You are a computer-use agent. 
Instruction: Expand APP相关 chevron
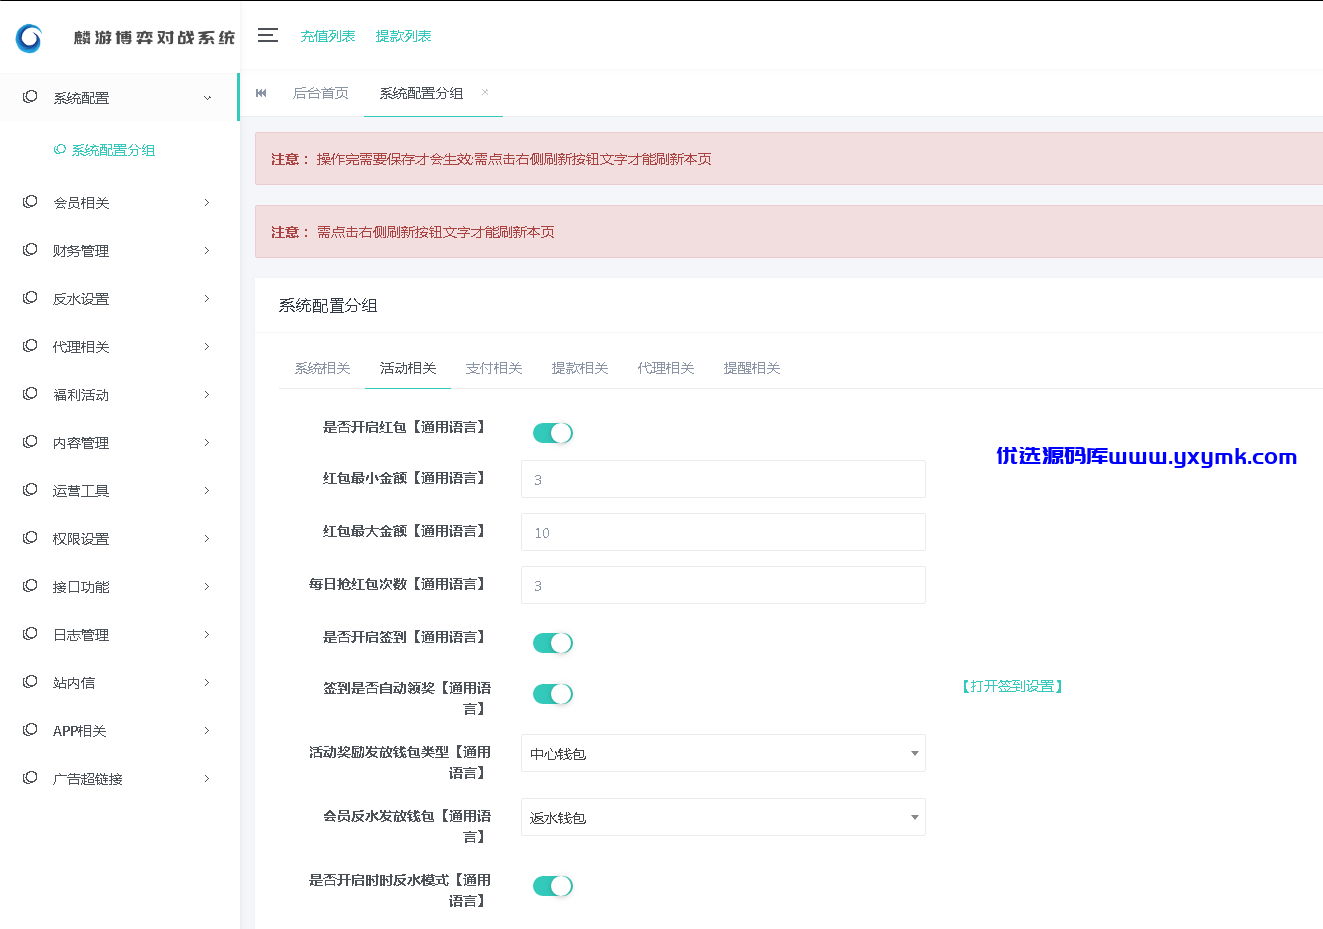(x=207, y=731)
